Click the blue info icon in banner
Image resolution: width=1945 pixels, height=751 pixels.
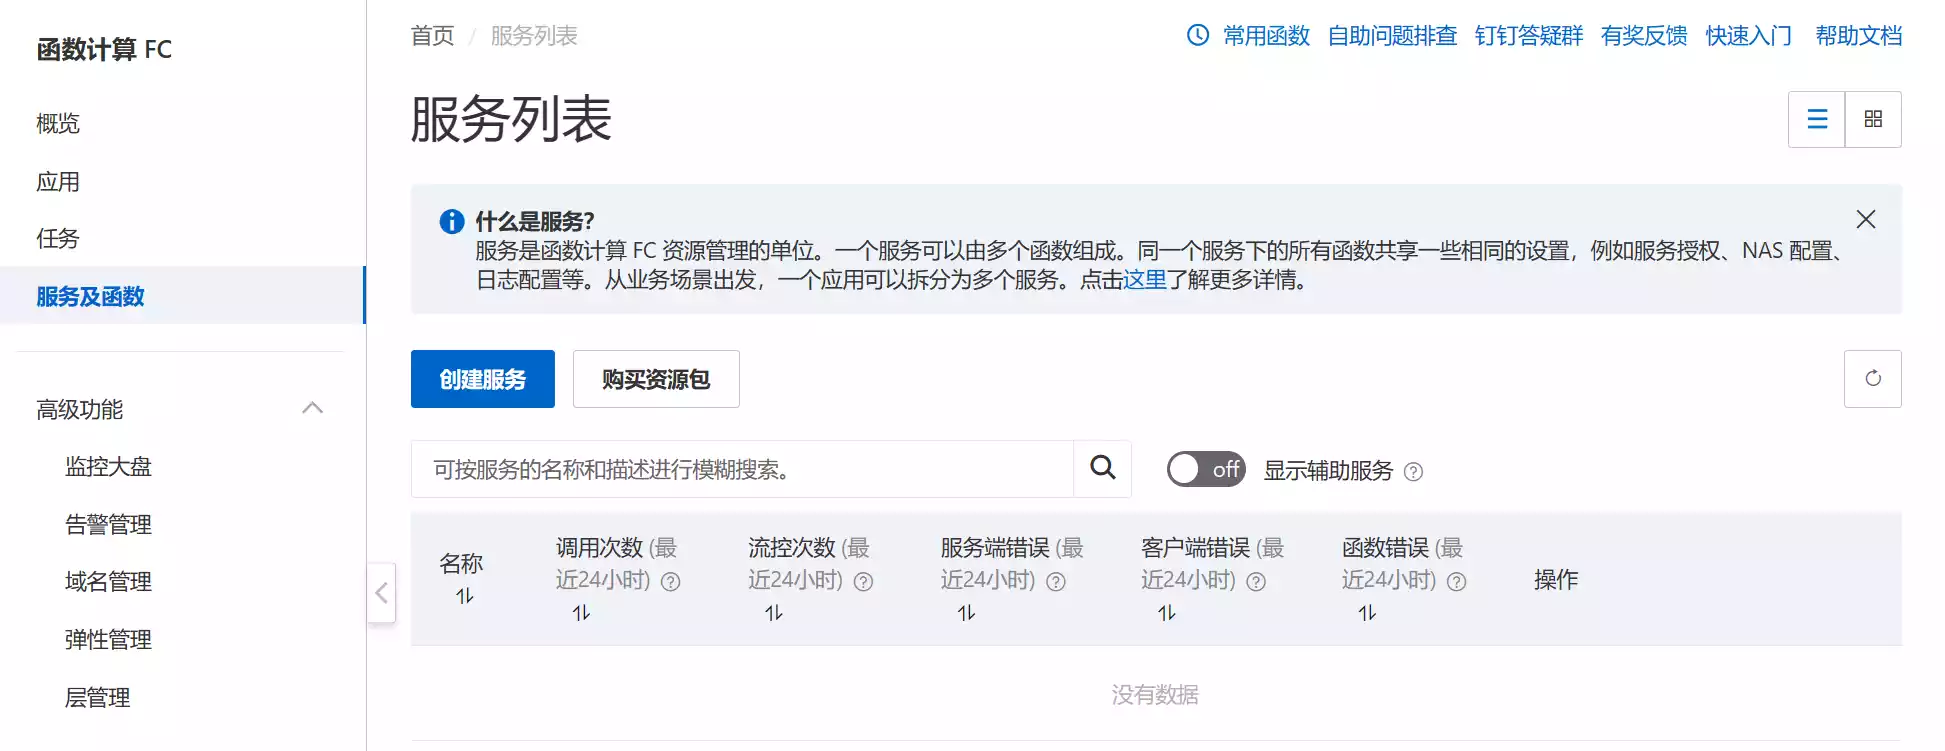(x=452, y=221)
